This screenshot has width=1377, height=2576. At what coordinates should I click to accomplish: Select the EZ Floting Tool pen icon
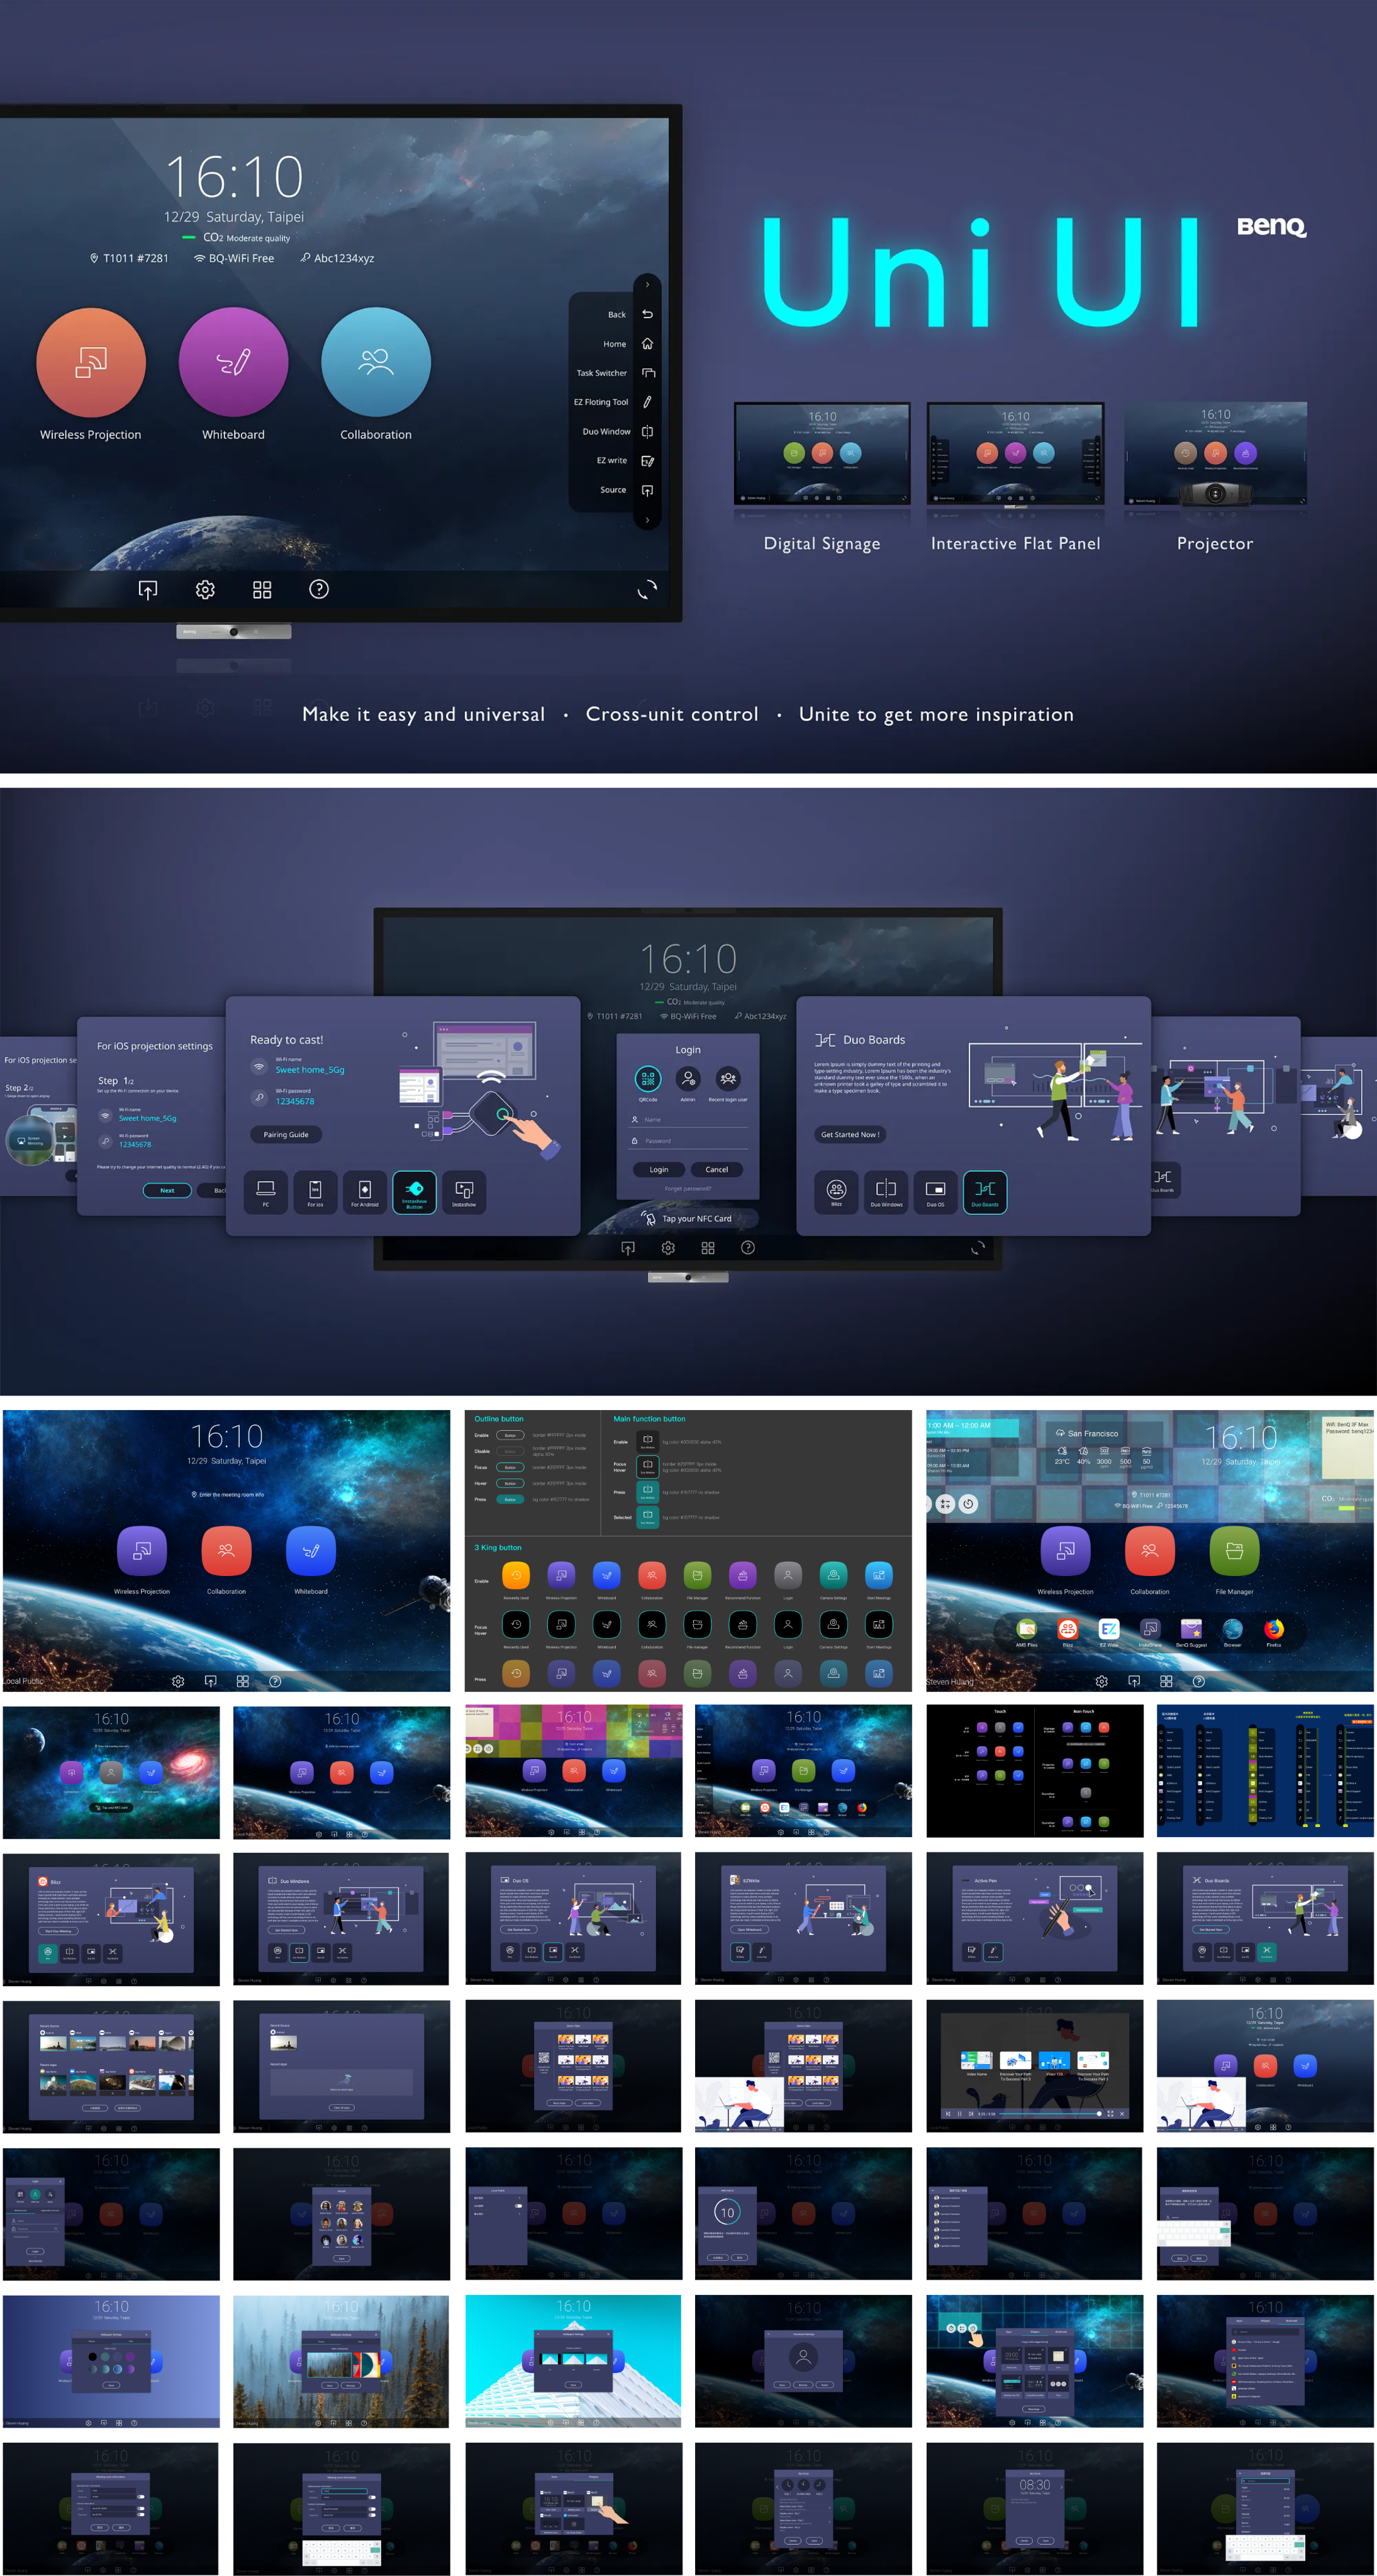pyautogui.click(x=648, y=402)
